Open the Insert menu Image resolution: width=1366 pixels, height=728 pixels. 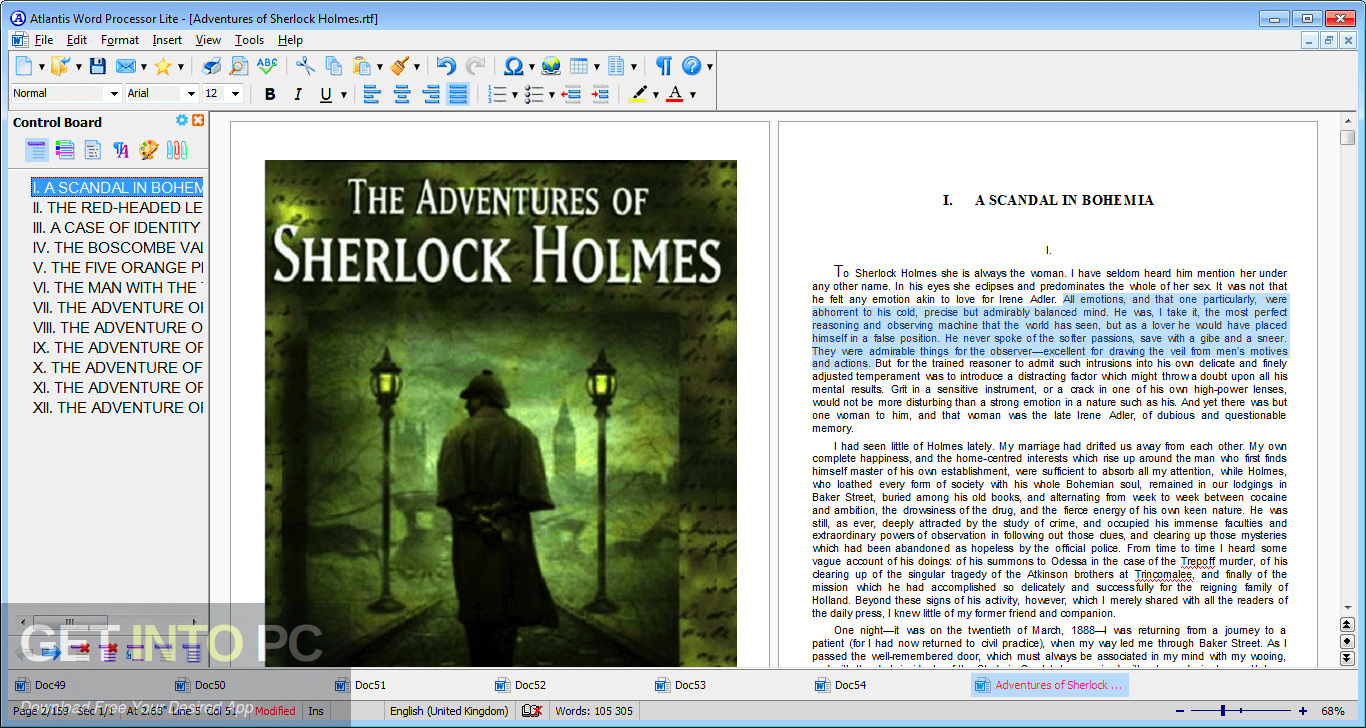(167, 40)
